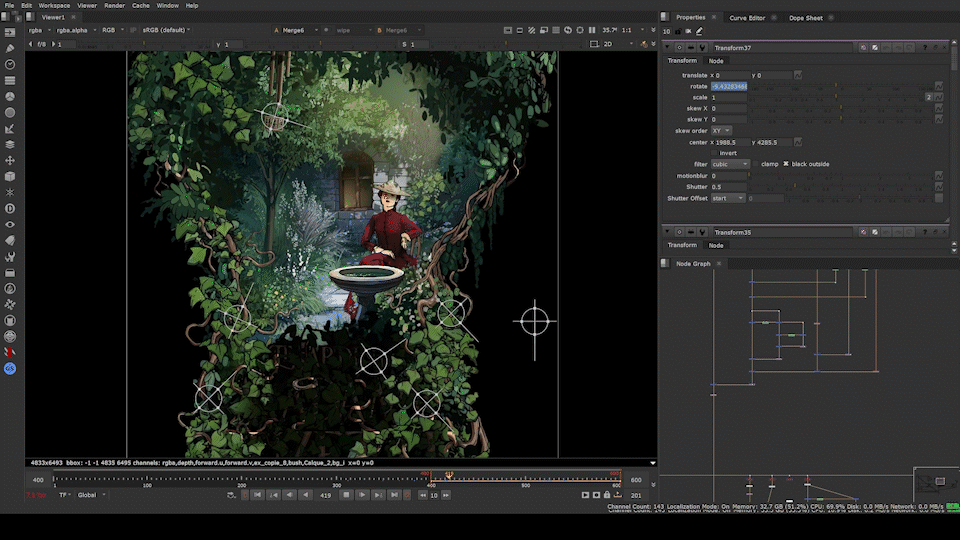
Task: Open the skew order XY dropdown
Action: [x=721, y=131]
